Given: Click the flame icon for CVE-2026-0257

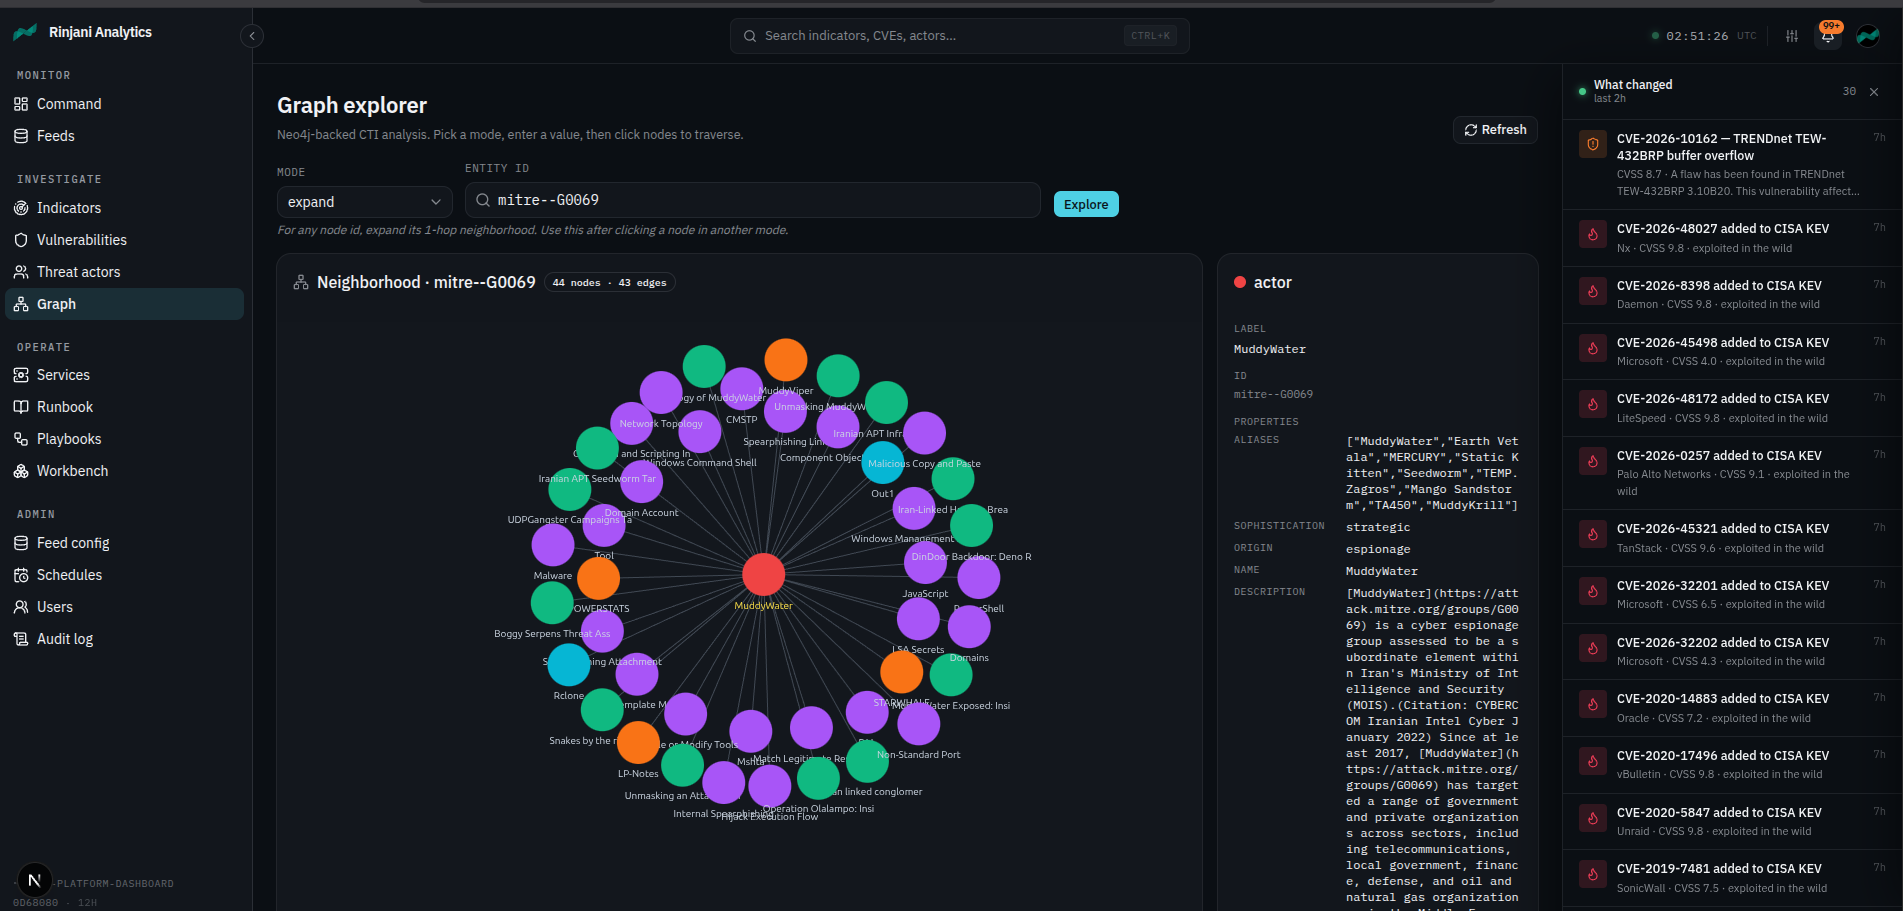Looking at the screenshot, I should coord(1592,462).
